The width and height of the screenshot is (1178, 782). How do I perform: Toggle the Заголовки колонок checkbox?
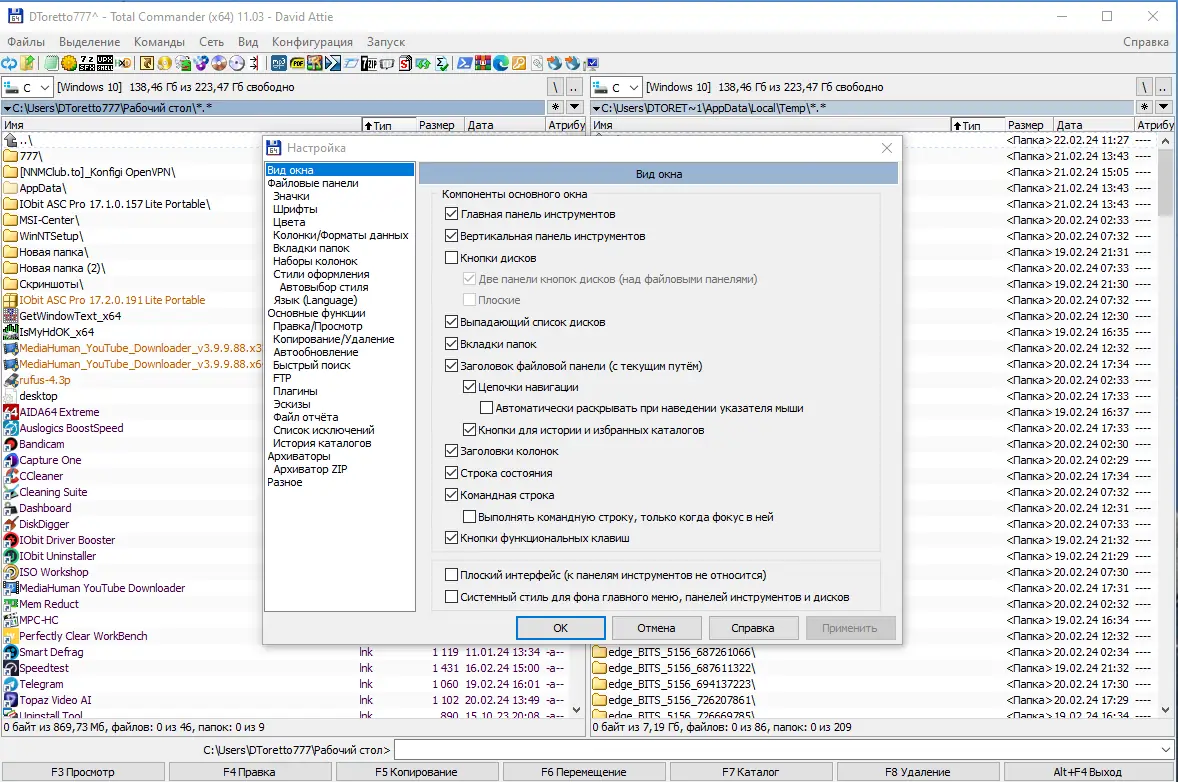point(452,451)
